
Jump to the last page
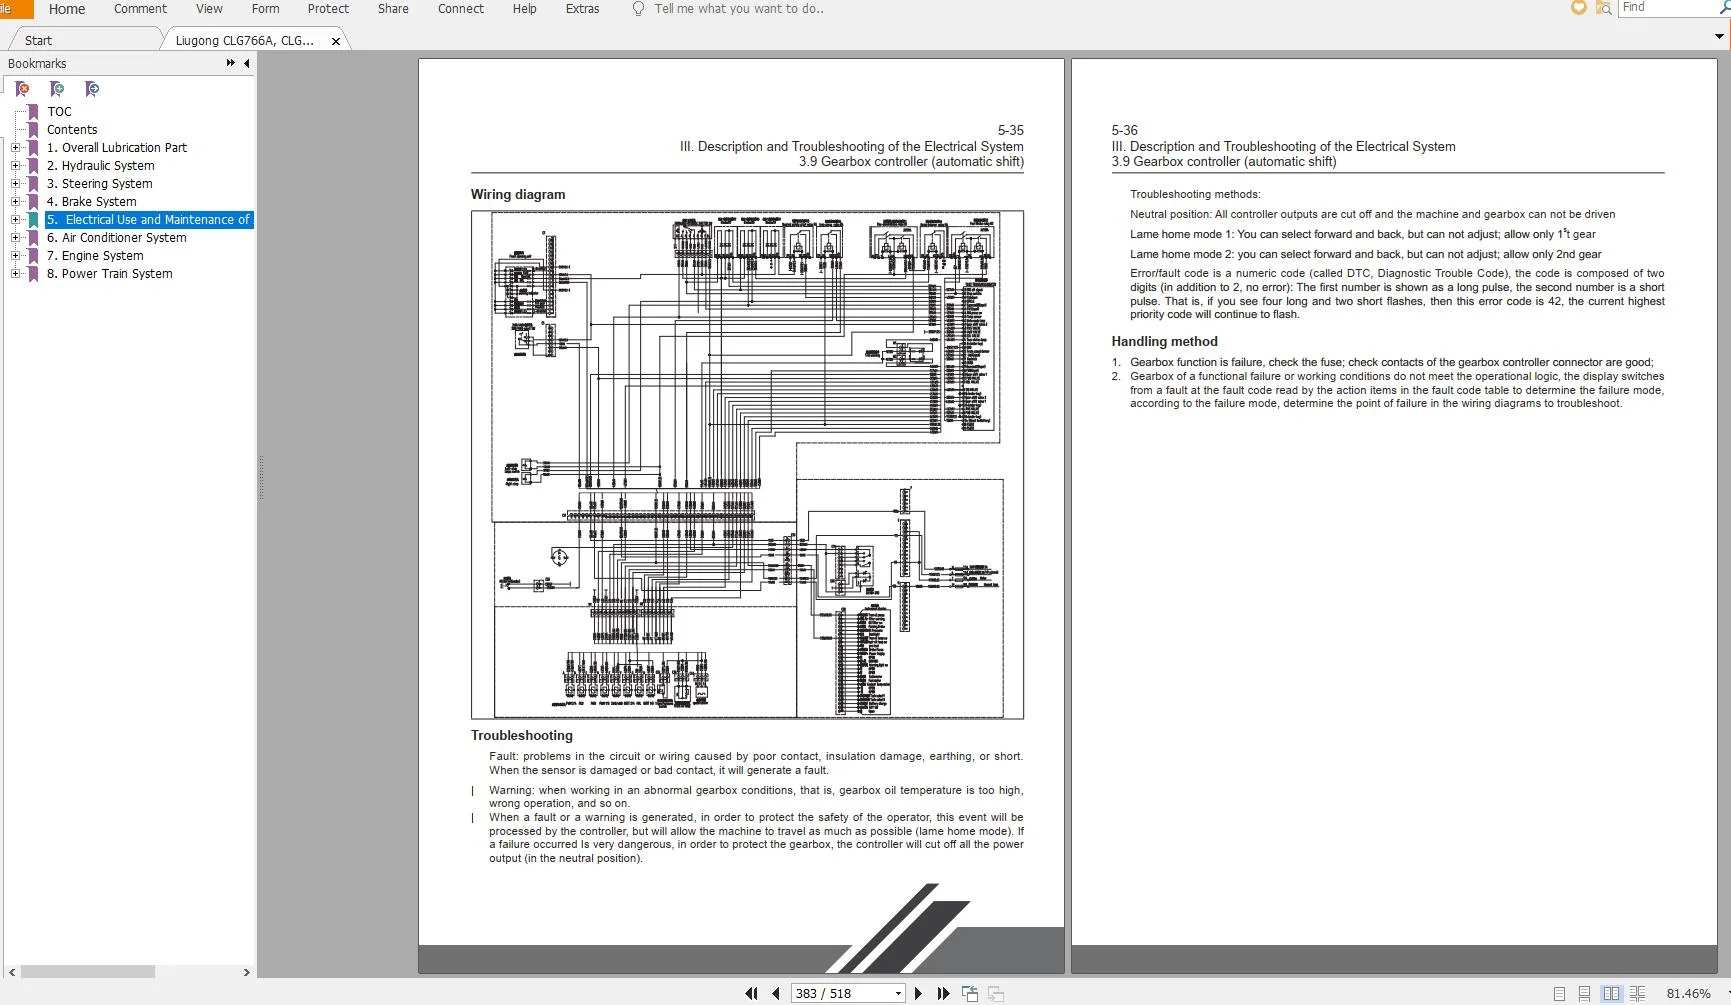[x=943, y=993]
